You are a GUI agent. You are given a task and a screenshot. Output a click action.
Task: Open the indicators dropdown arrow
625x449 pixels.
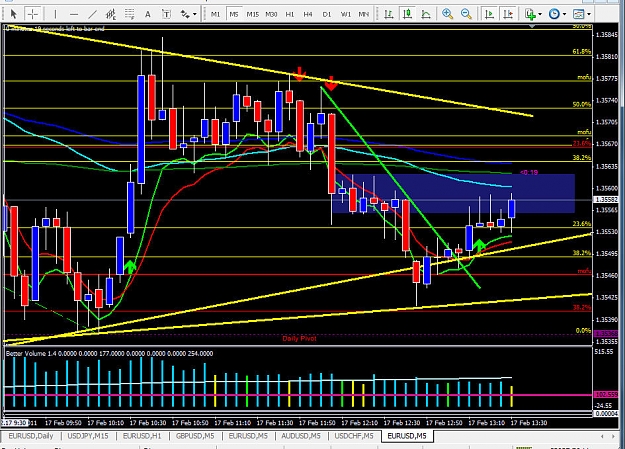click(x=540, y=14)
